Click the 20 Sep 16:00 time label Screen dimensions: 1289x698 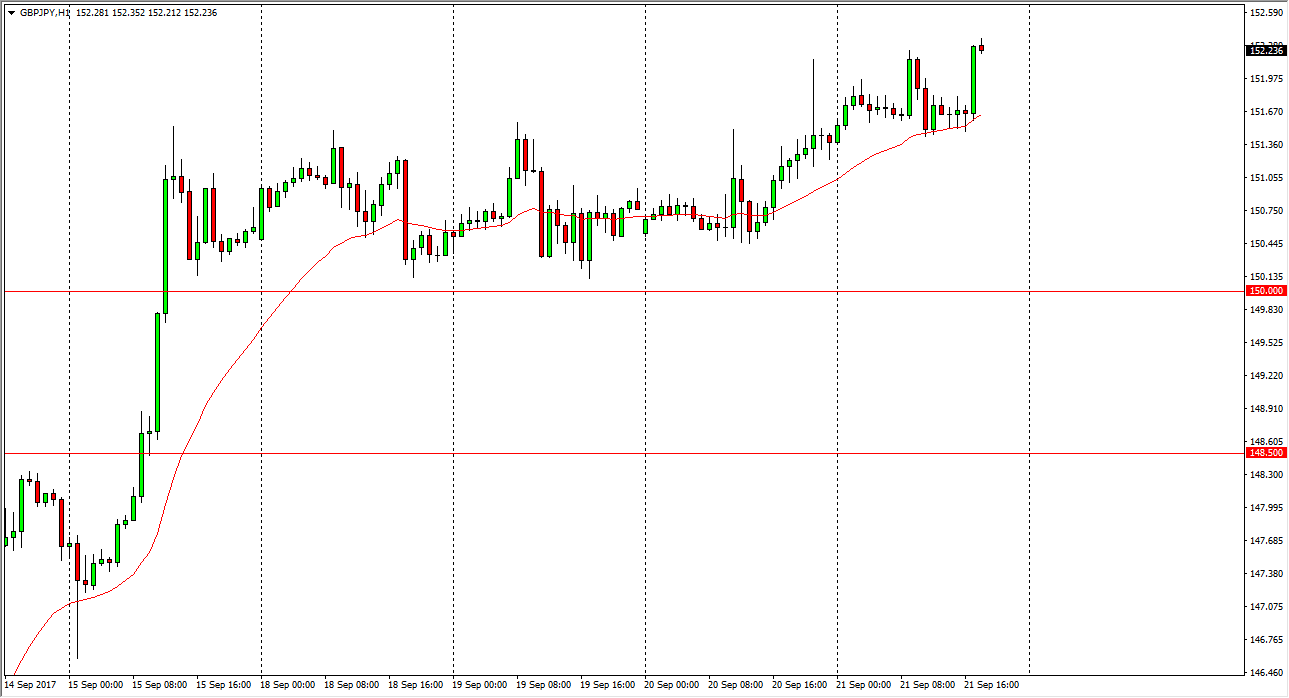[x=801, y=685]
